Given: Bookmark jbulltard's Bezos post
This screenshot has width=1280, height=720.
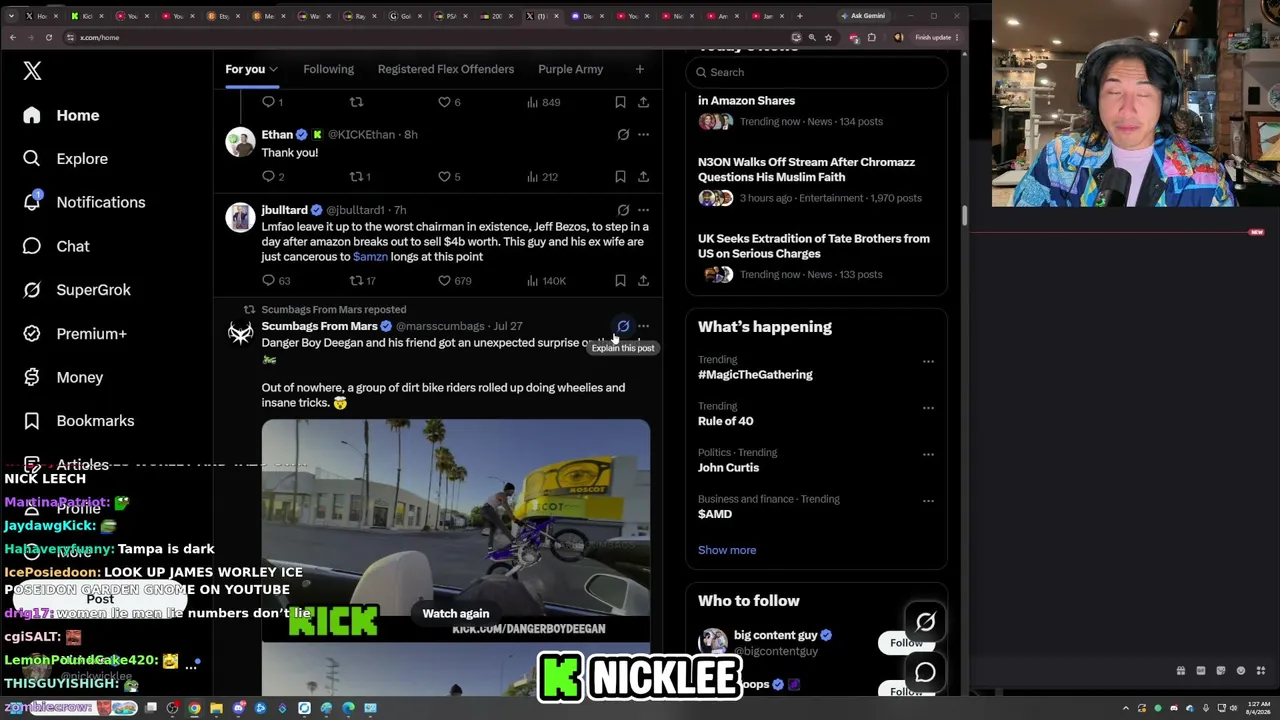Looking at the screenshot, I should pyautogui.click(x=620, y=281).
